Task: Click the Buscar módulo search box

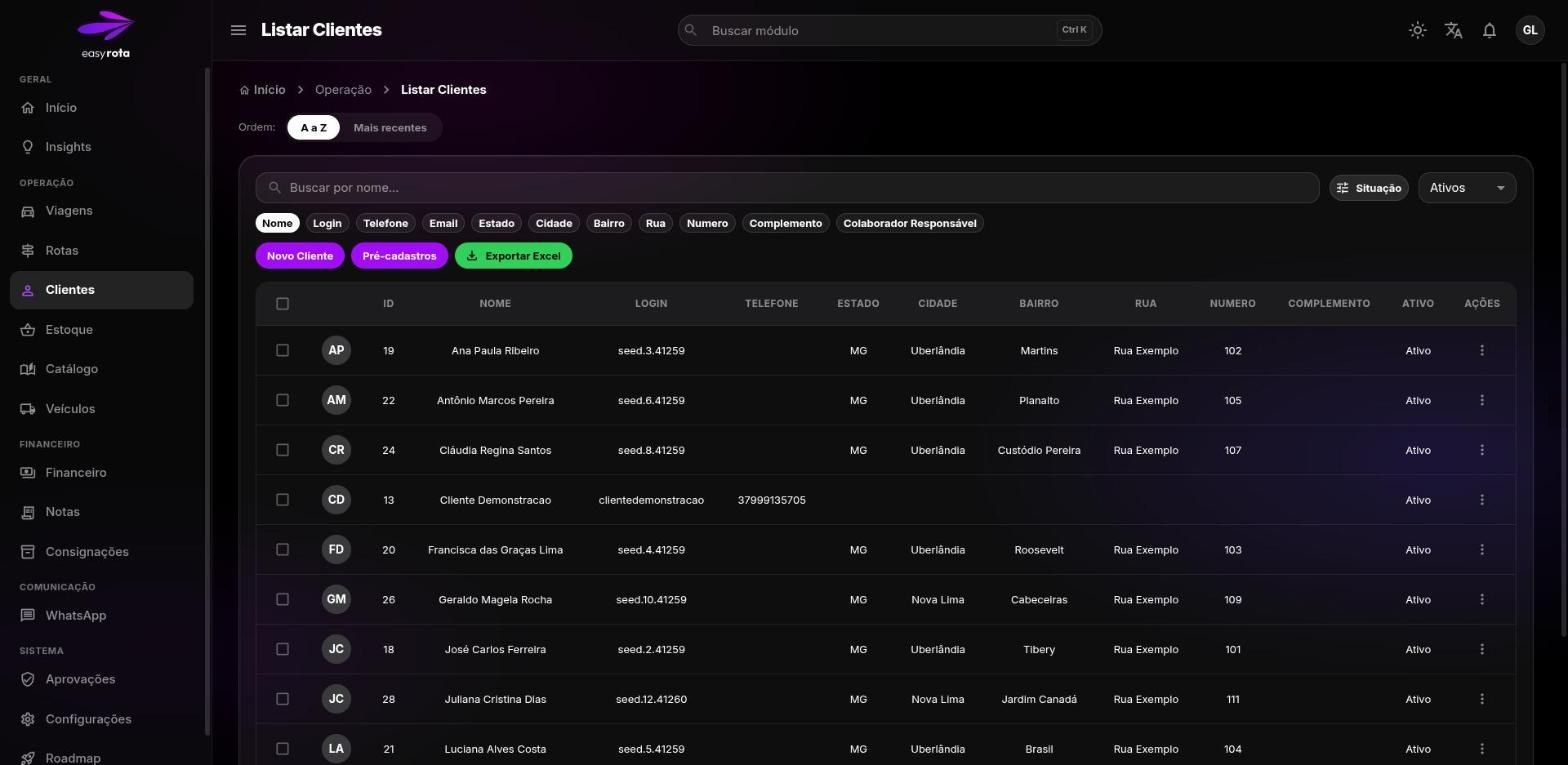Action: 889,30
